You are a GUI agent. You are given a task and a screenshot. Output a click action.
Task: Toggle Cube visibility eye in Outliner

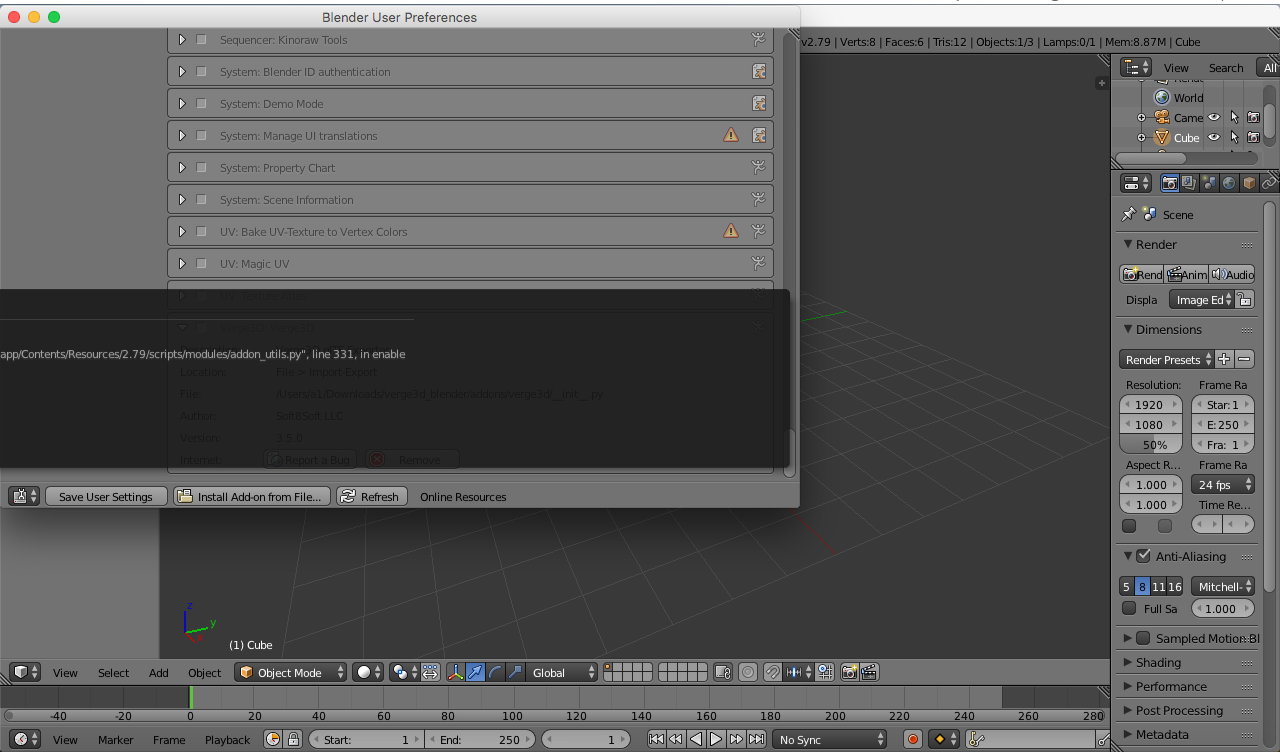click(x=1214, y=138)
